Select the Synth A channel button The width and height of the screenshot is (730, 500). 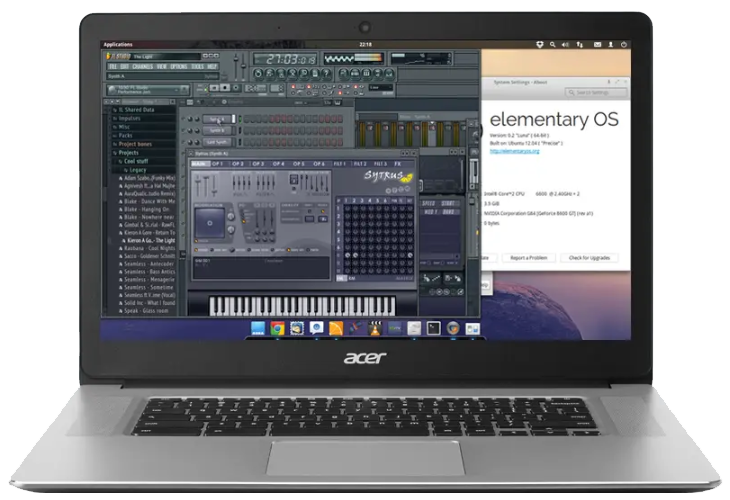(216, 119)
